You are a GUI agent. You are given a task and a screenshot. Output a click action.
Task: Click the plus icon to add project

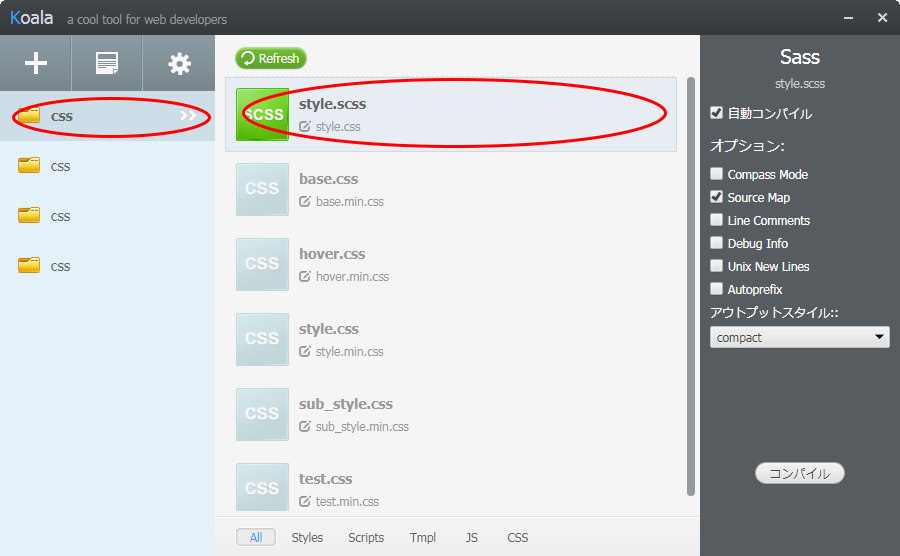pos(36,63)
